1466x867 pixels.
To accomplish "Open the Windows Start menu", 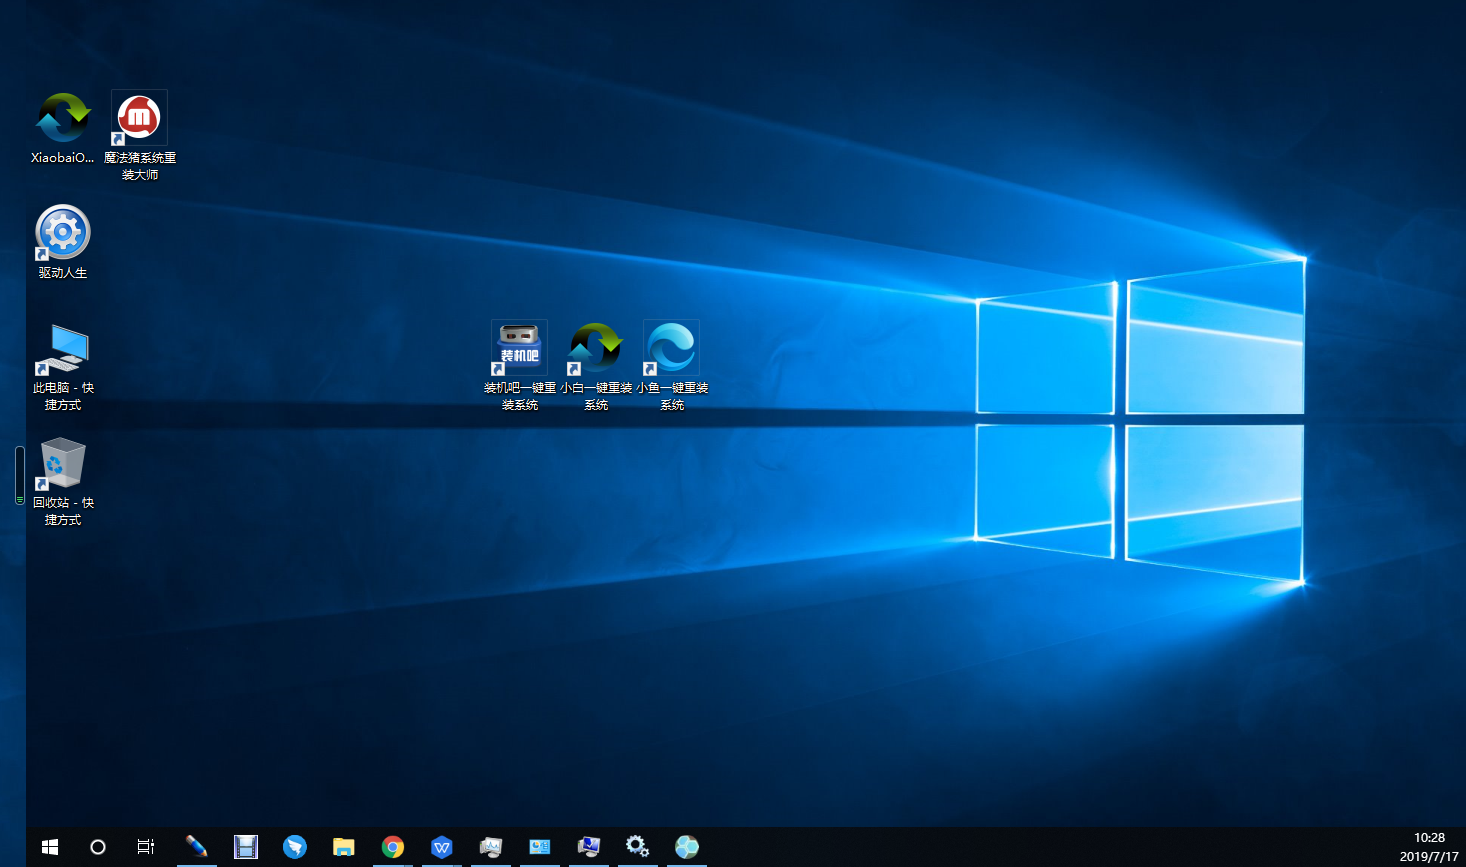I will pyautogui.click(x=50, y=847).
